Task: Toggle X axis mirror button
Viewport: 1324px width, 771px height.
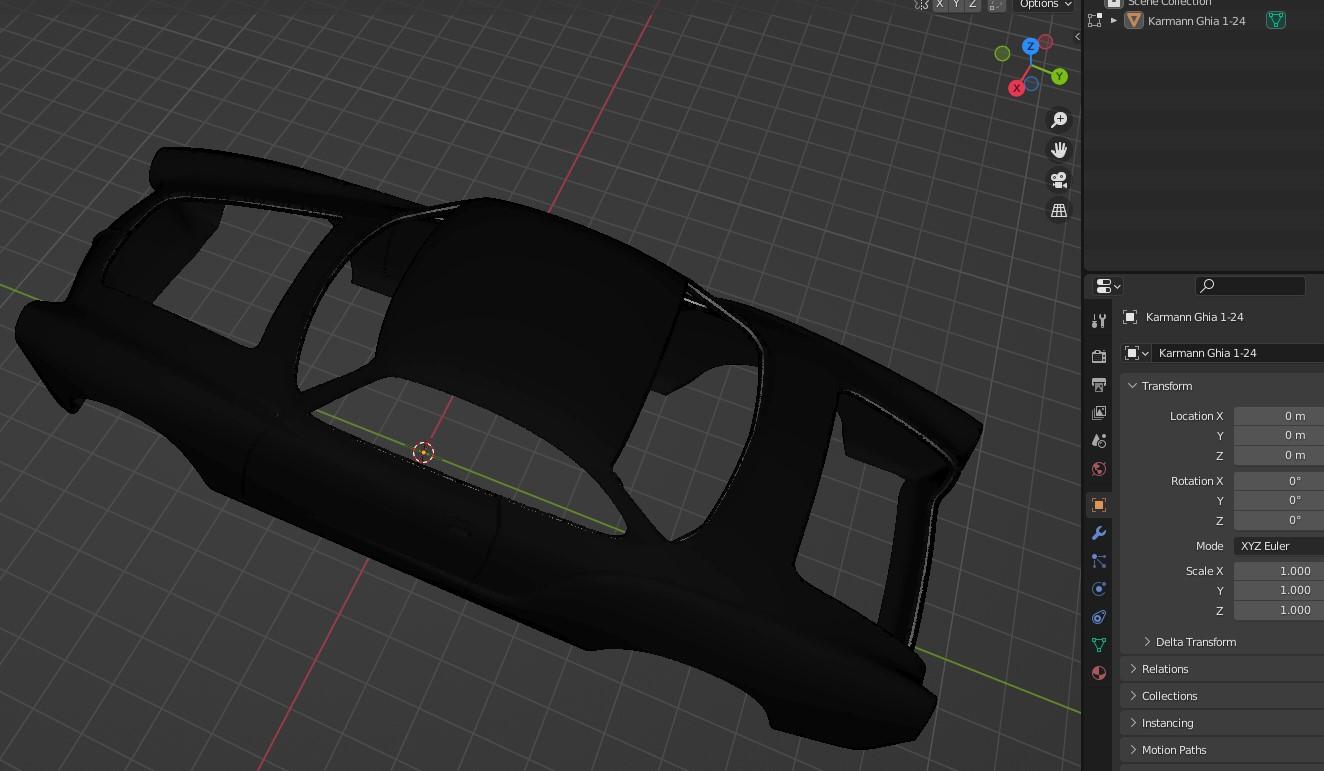Action: pos(939,4)
